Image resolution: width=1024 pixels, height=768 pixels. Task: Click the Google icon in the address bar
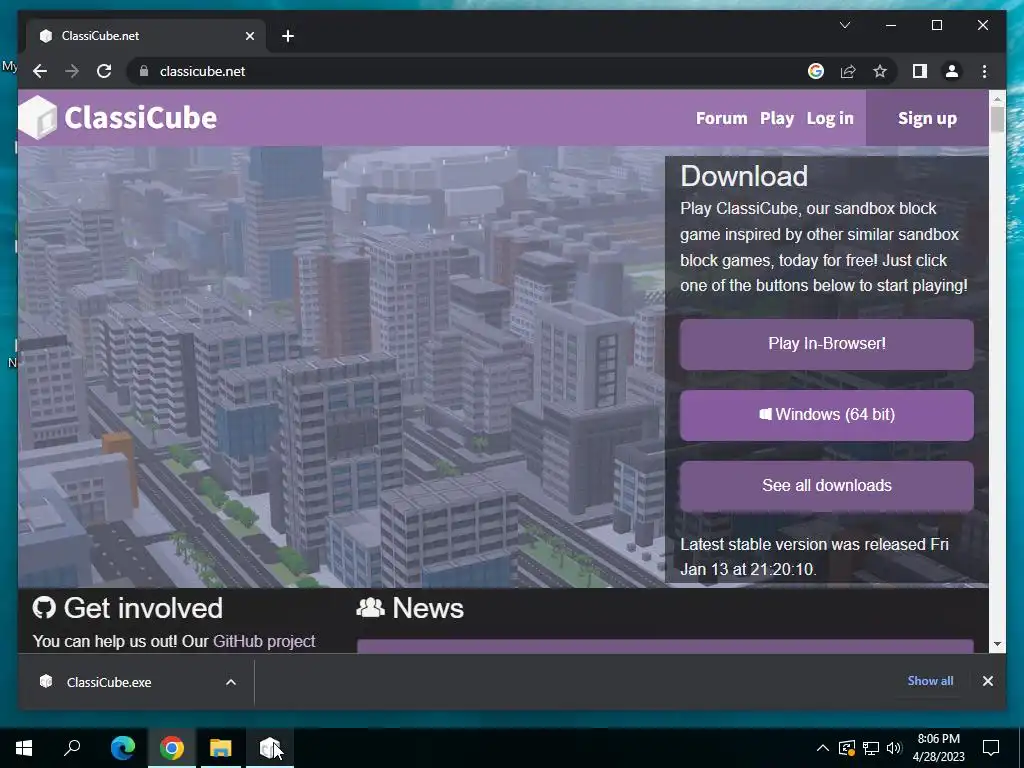click(x=816, y=71)
